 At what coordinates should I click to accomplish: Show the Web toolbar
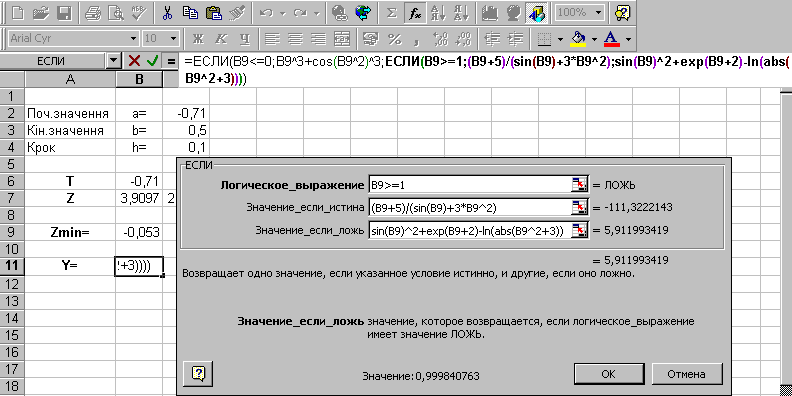tap(362, 13)
